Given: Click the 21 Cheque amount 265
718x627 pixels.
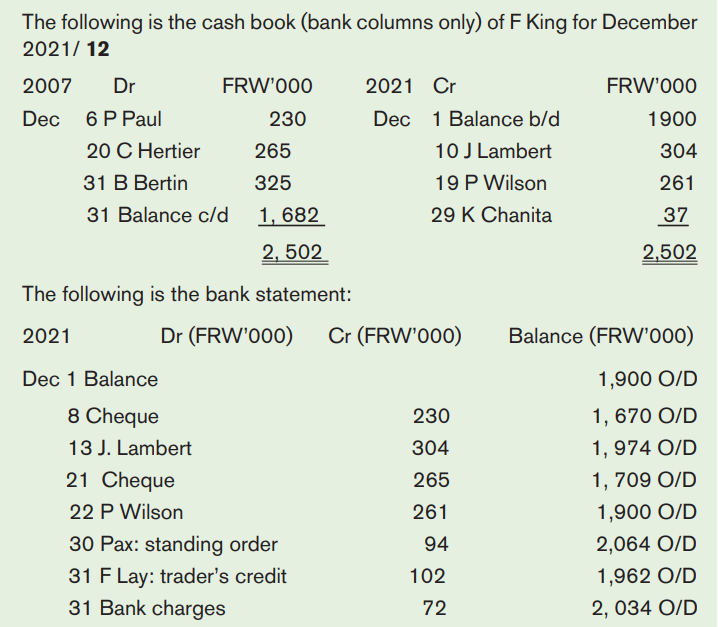Looking at the screenshot, I should click(x=431, y=480).
